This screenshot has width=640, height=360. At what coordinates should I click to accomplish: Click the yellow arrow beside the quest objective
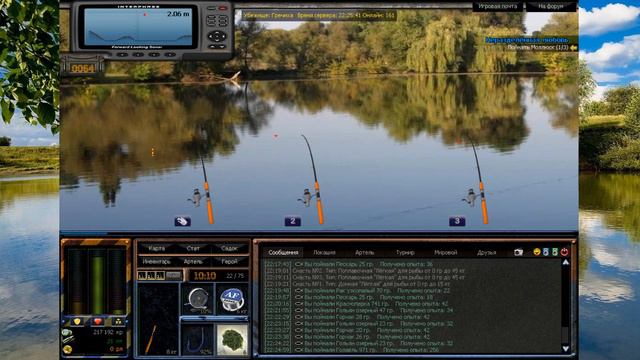(573, 48)
